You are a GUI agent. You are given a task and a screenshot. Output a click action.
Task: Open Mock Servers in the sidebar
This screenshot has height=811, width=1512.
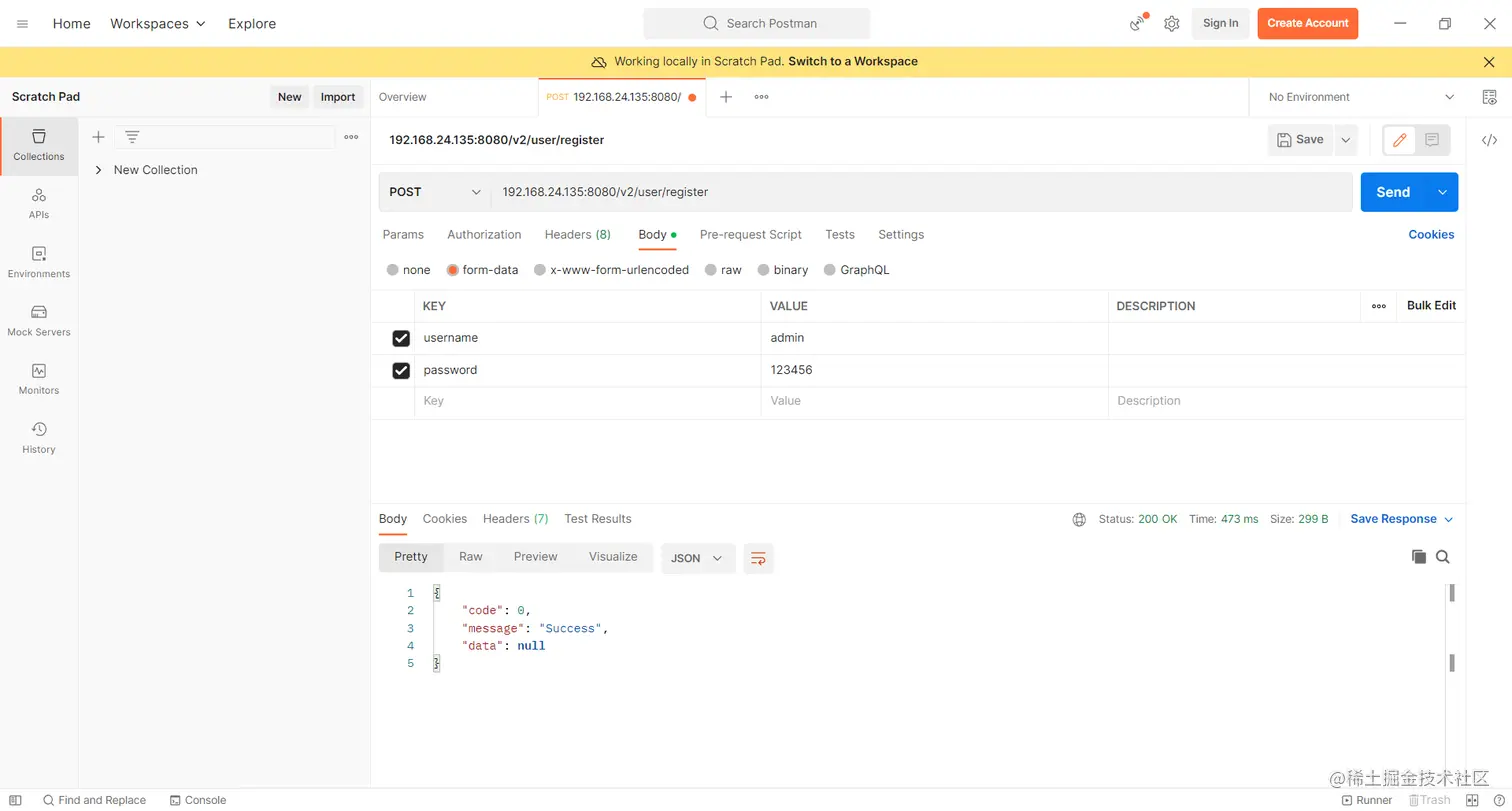pyautogui.click(x=39, y=321)
